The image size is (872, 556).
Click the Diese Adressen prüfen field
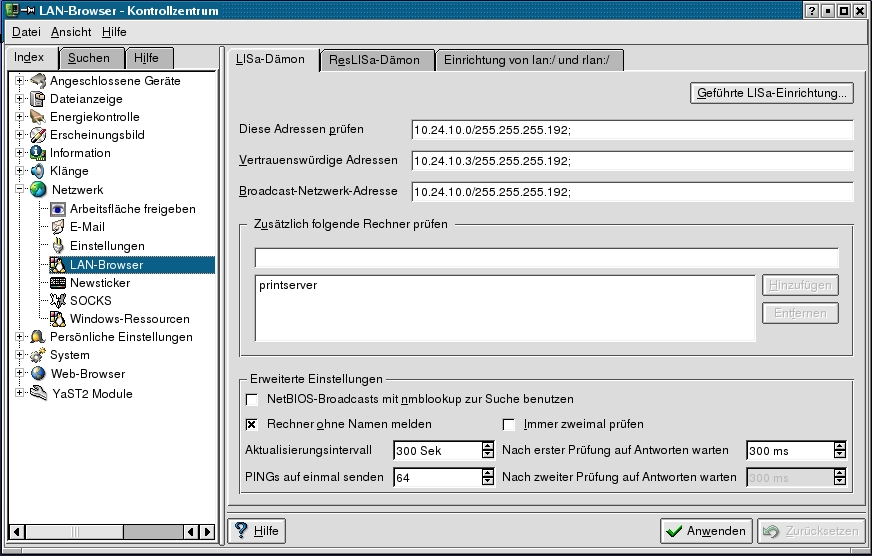(x=632, y=130)
